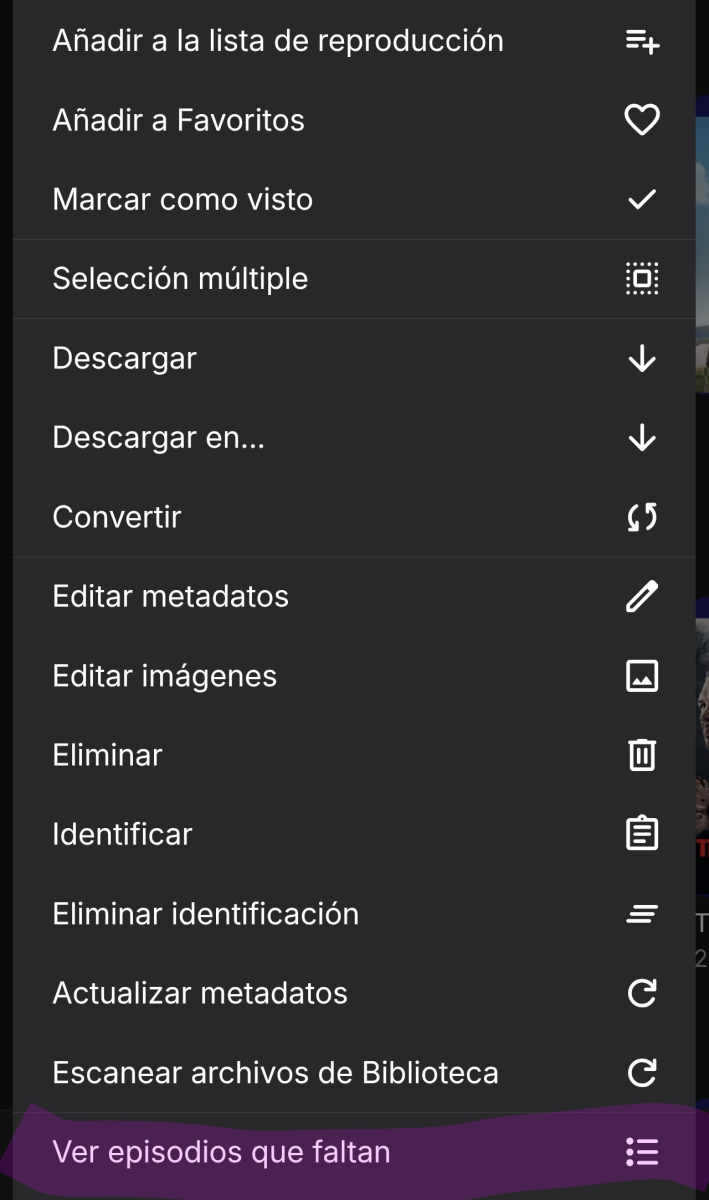Open Selección múltiple mode

(x=180, y=278)
